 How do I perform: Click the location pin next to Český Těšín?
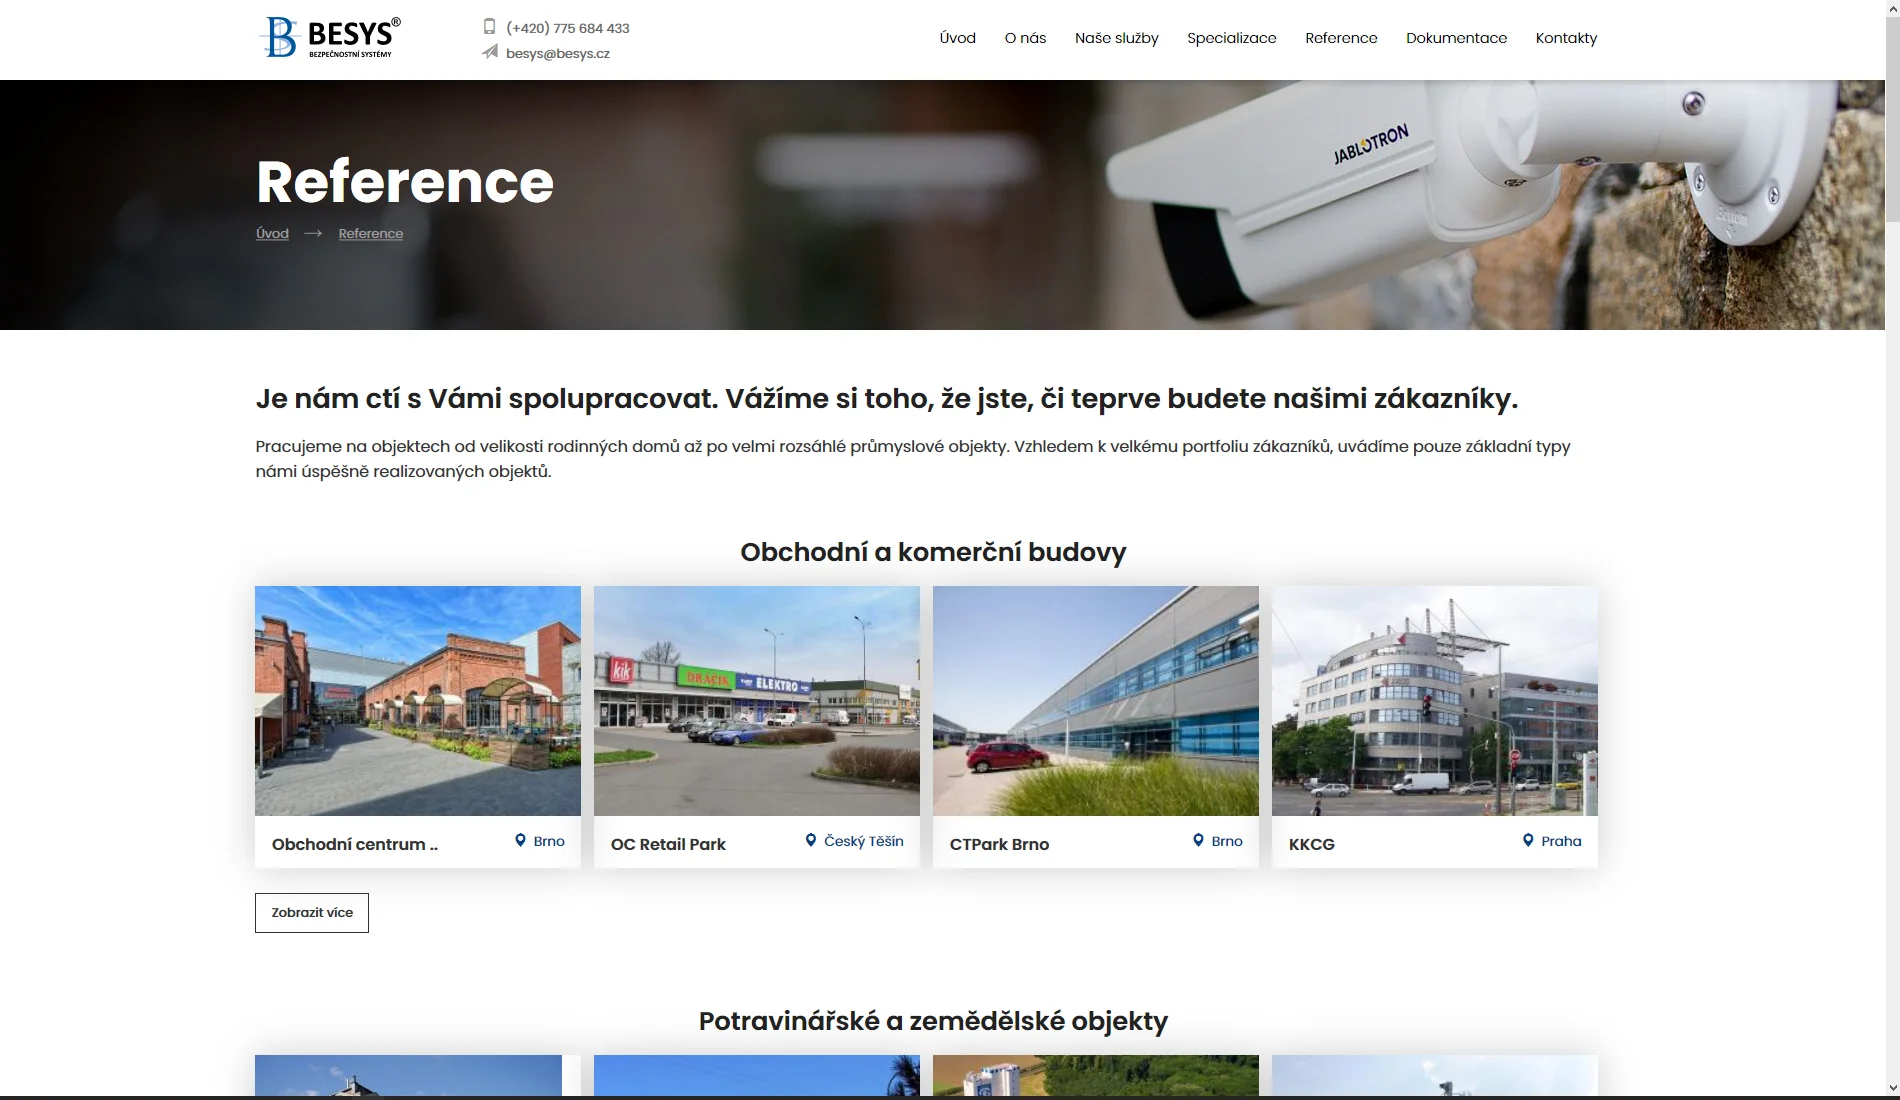point(811,840)
